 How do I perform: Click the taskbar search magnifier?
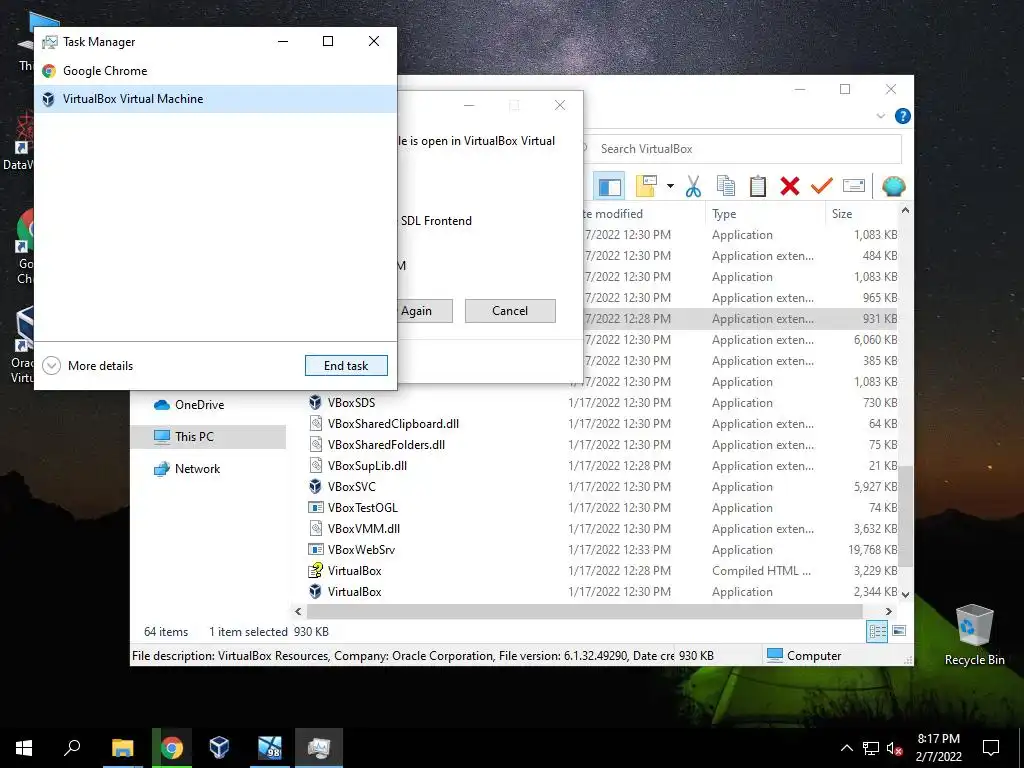(x=72, y=748)
